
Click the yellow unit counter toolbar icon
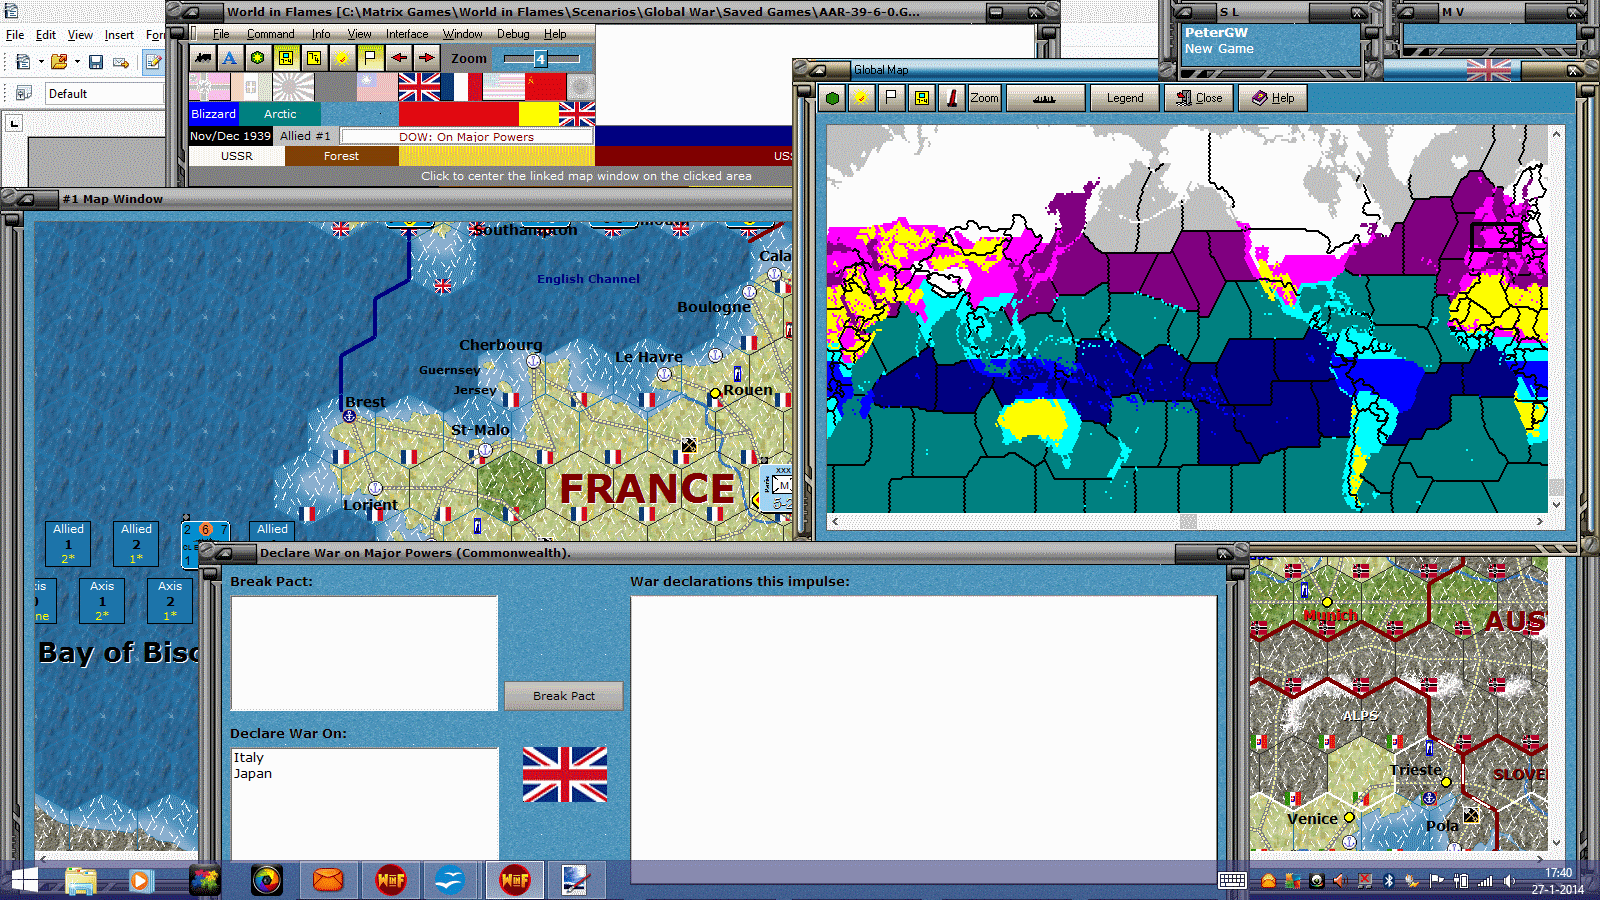(286, 58)
